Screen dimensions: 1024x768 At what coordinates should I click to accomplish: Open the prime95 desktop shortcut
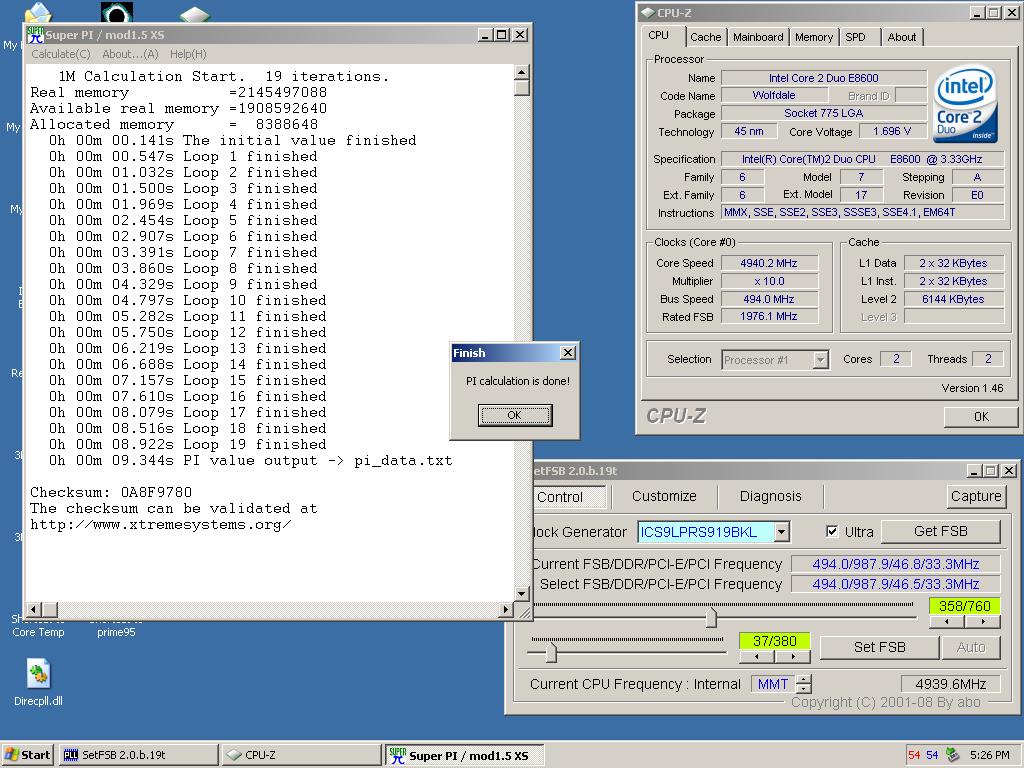pyautogui.click(x=116, y=632)
